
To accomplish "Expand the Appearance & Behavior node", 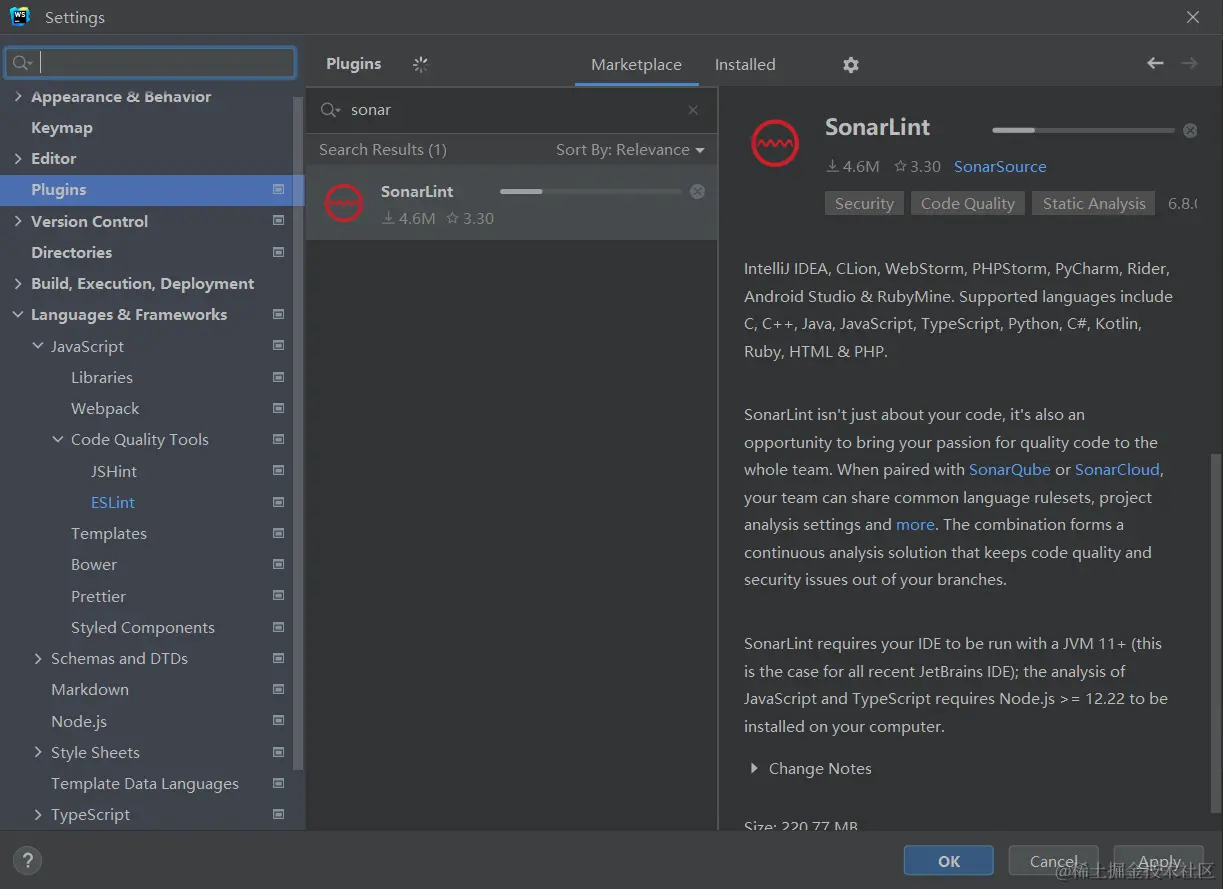I will 18,97.
